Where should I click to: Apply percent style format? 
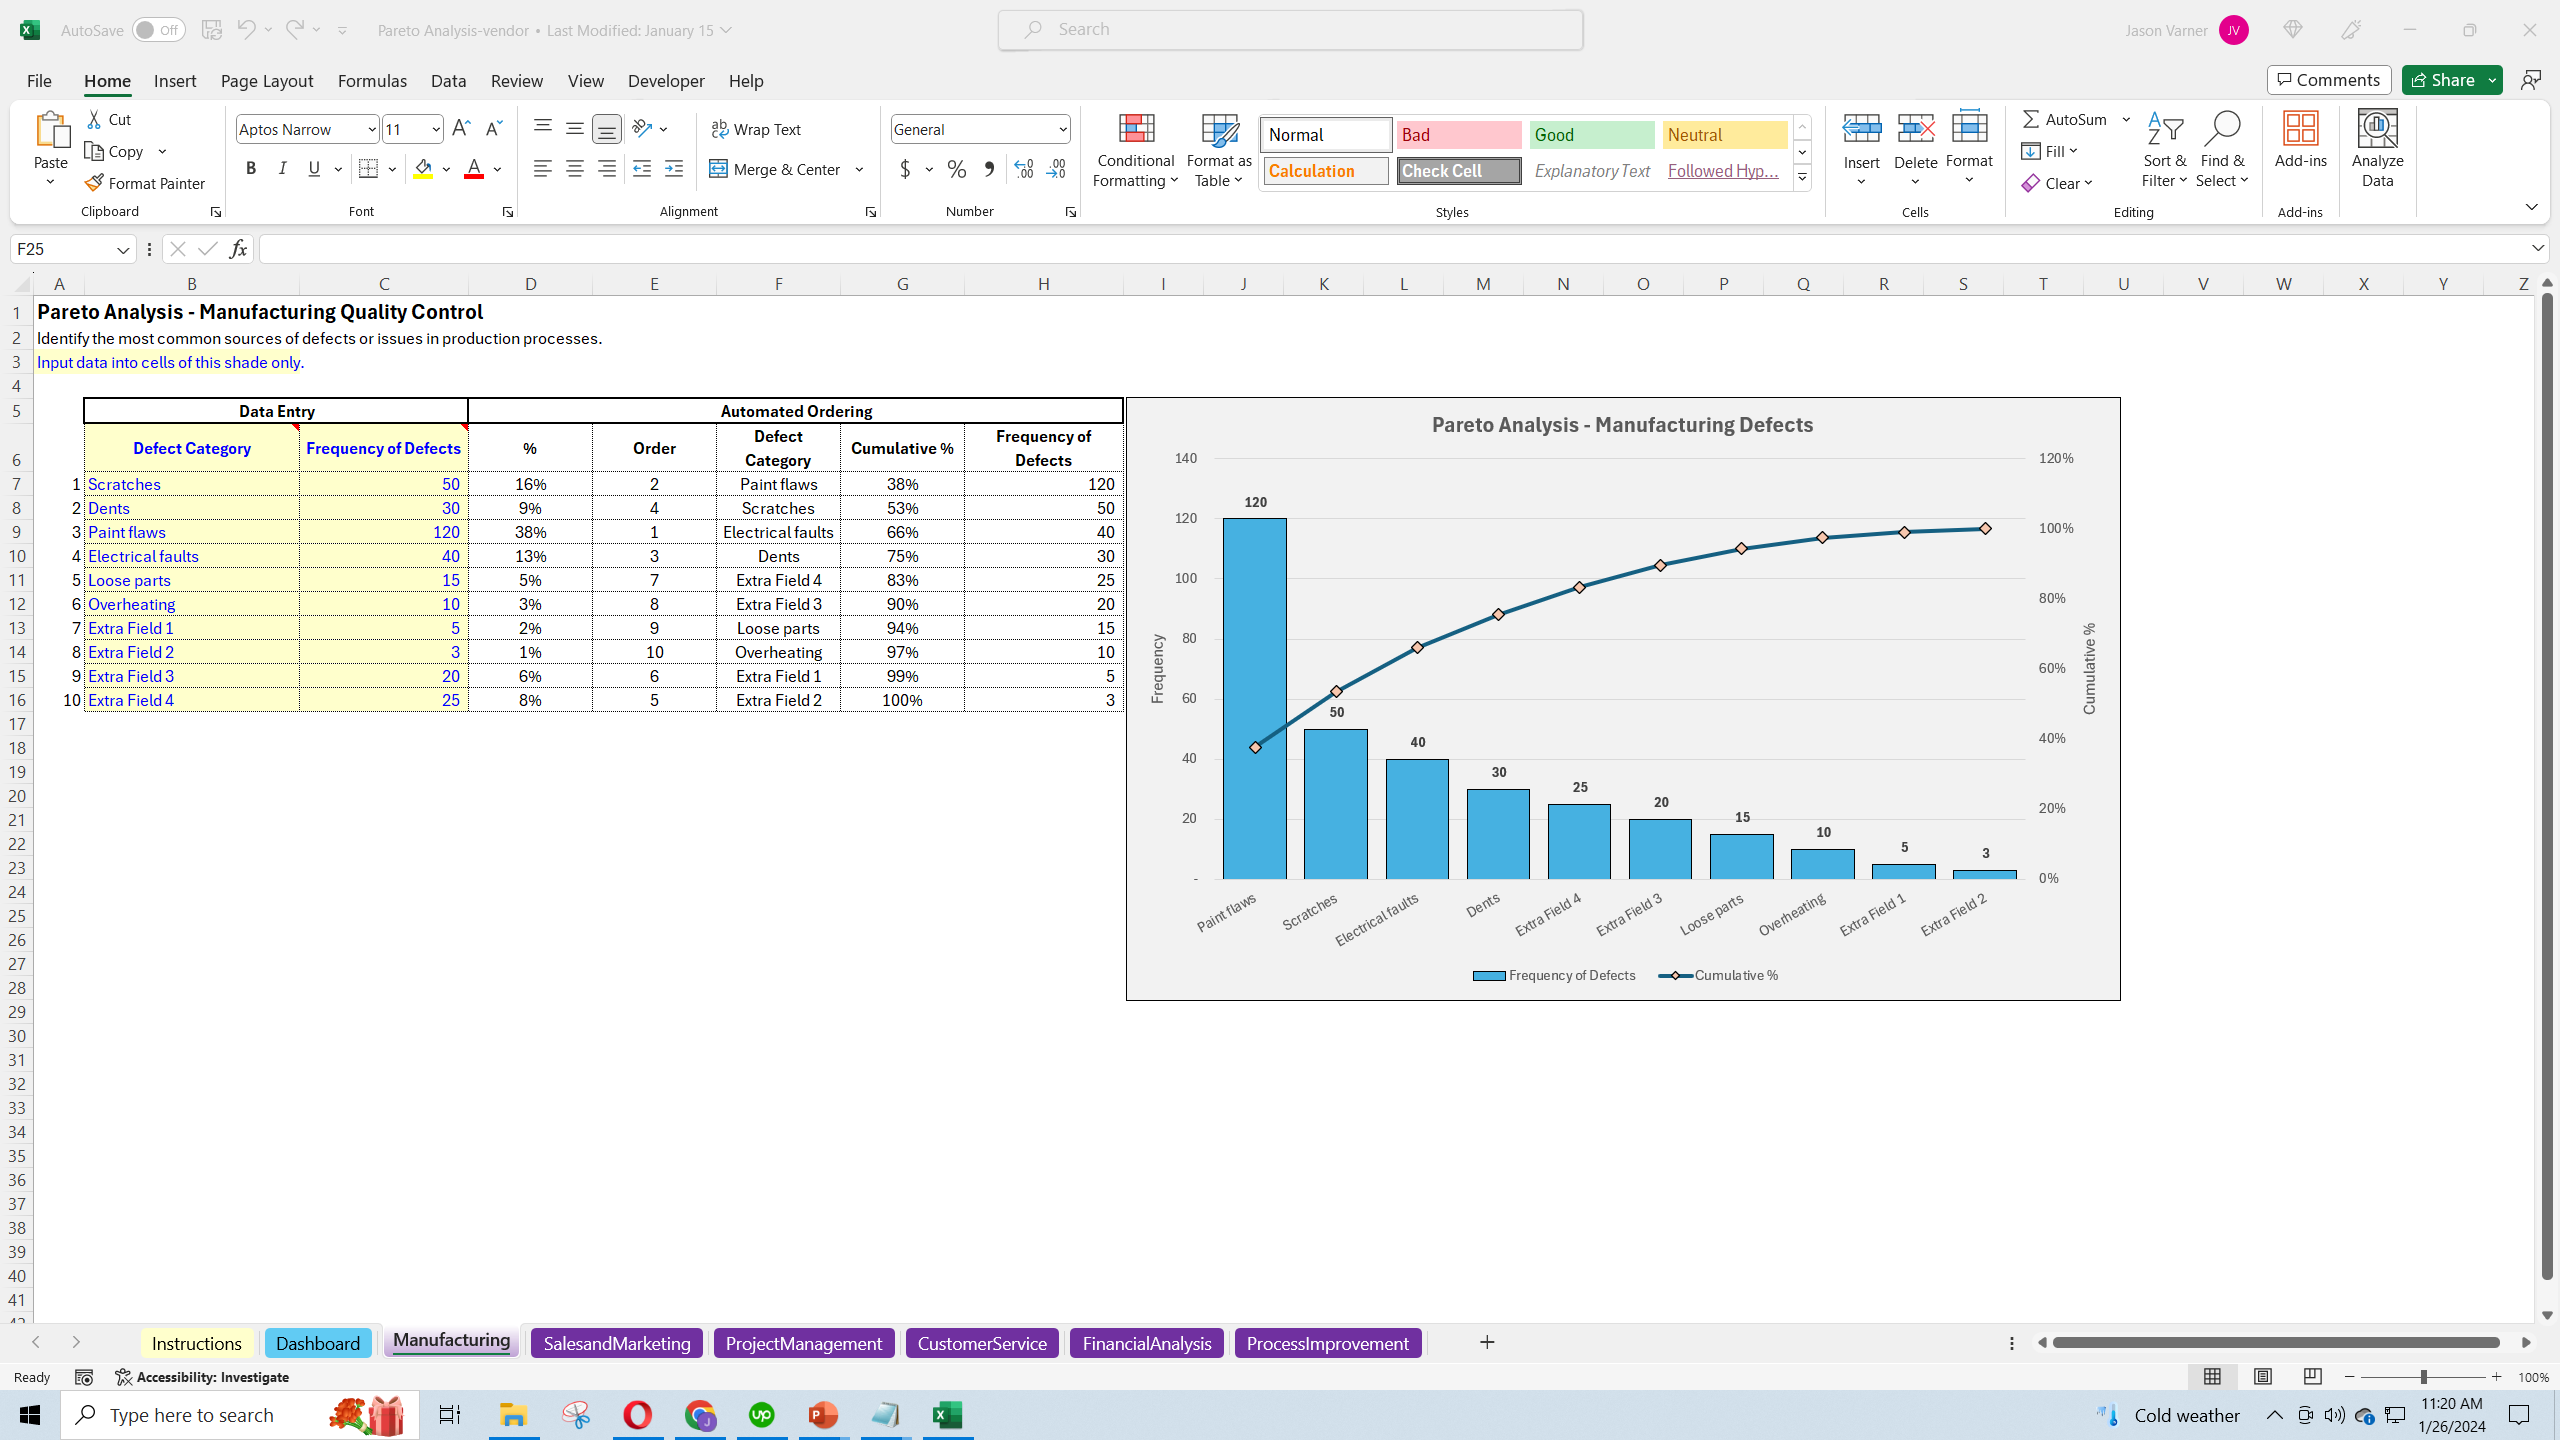957,169
